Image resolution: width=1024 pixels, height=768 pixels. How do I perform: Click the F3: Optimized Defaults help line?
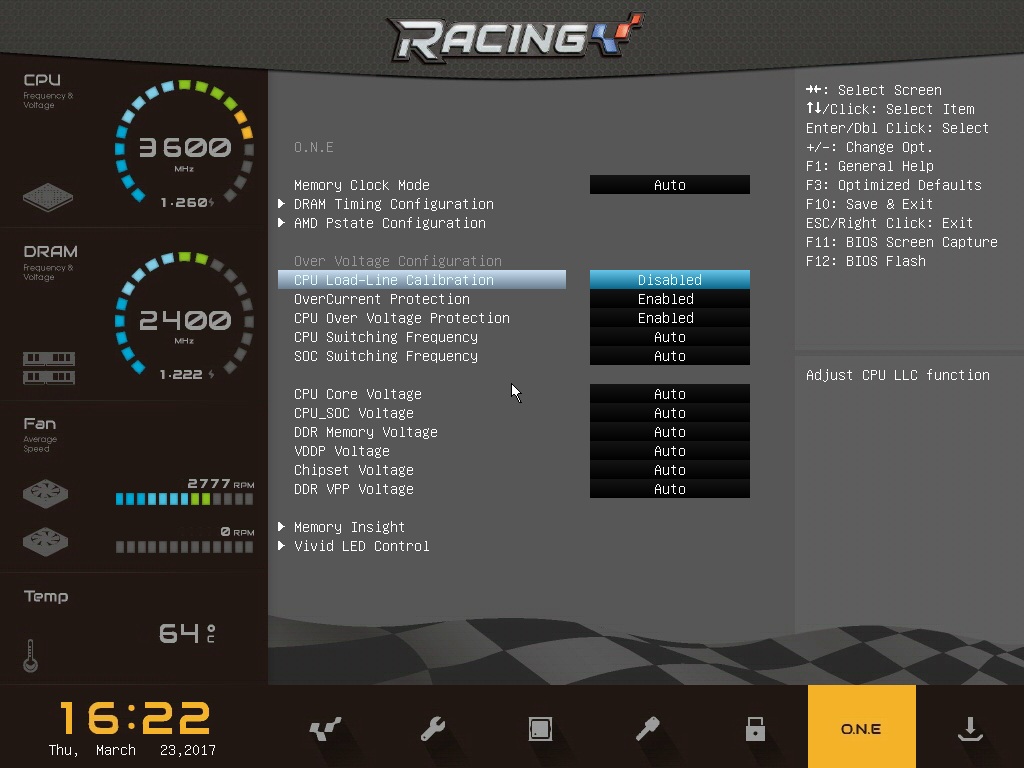click(x=893, y=185)
